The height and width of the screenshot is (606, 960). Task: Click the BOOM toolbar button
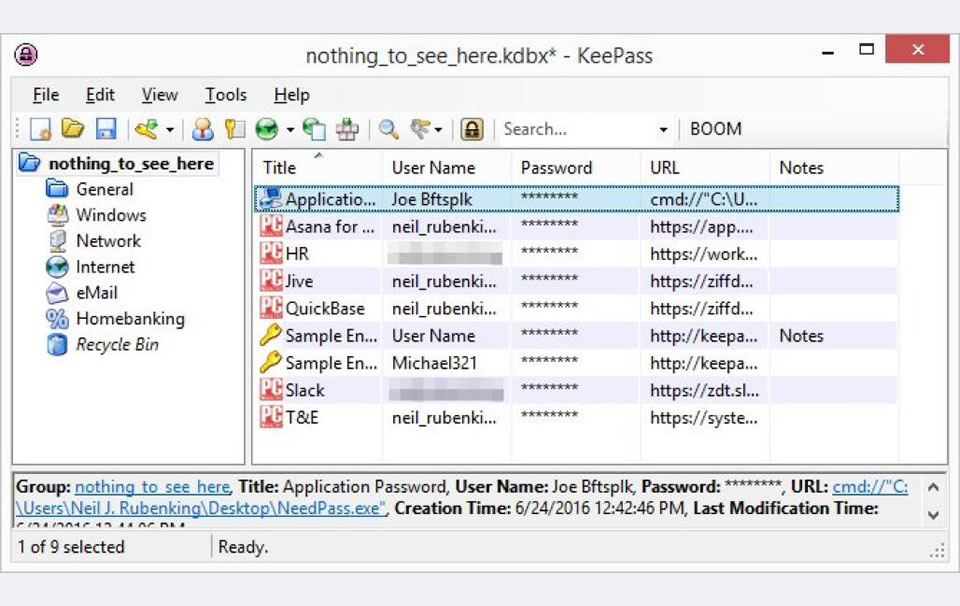716,129
